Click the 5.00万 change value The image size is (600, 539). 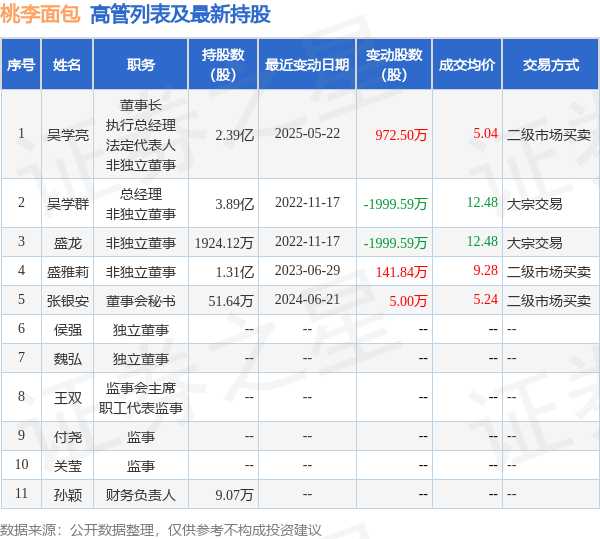tap(408, 301)
